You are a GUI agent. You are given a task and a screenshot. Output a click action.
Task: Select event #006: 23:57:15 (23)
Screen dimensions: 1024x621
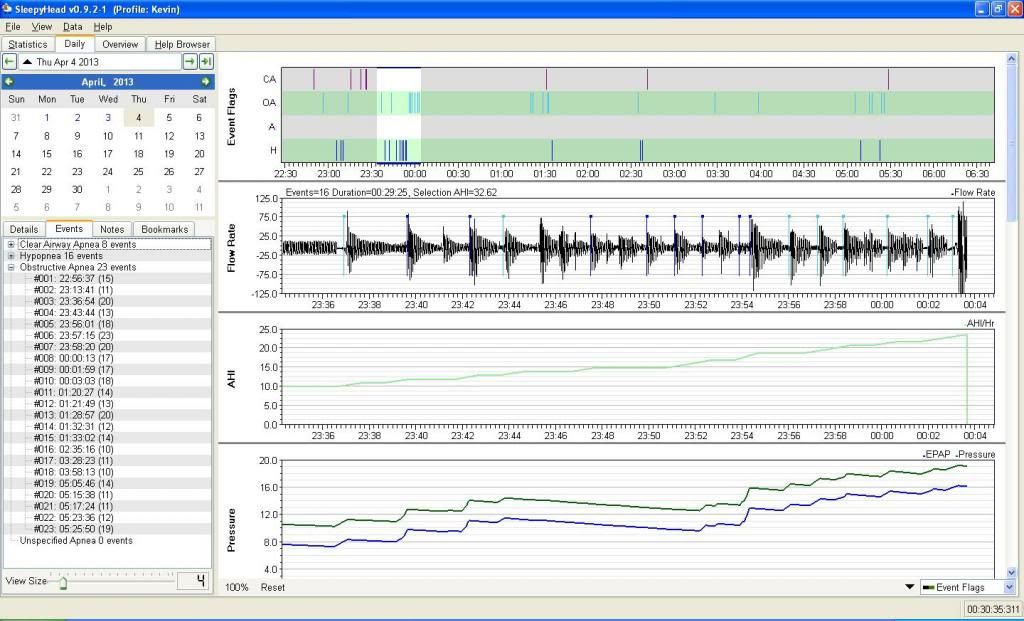73,336
